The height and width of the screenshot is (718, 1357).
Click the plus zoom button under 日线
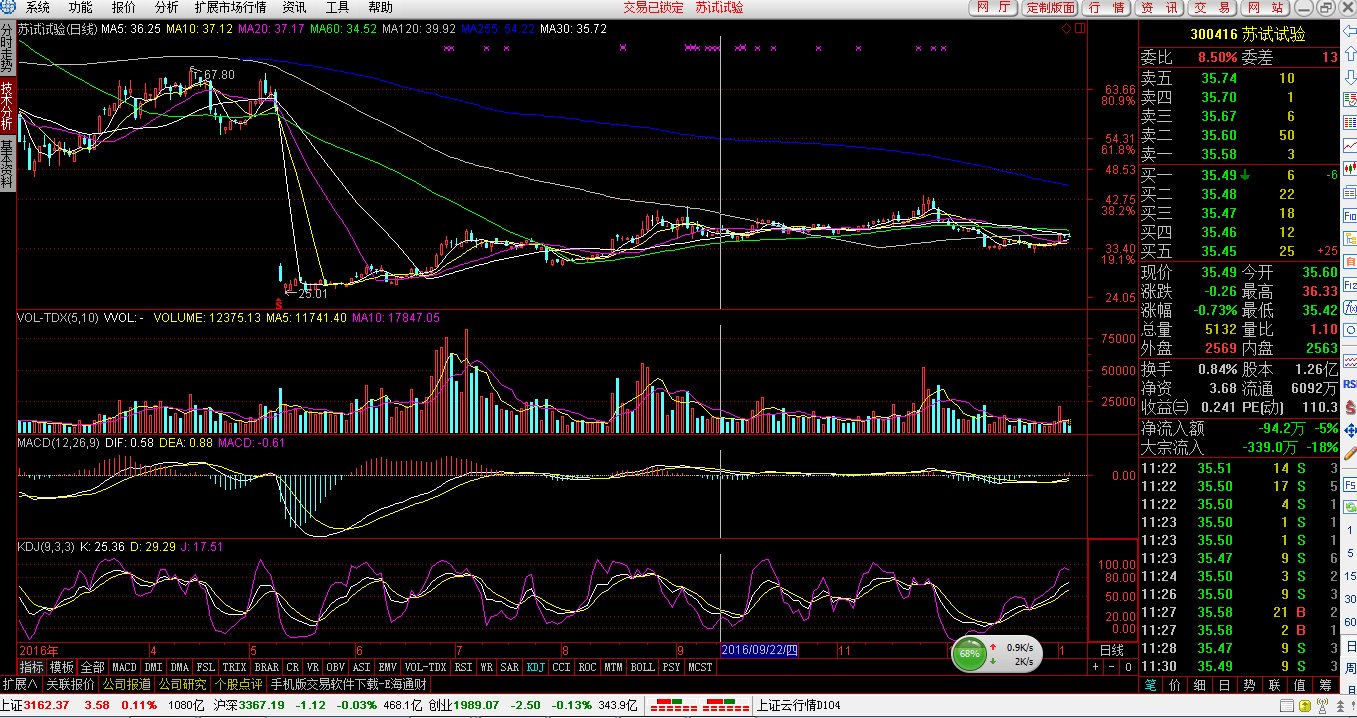(1095, 667)
